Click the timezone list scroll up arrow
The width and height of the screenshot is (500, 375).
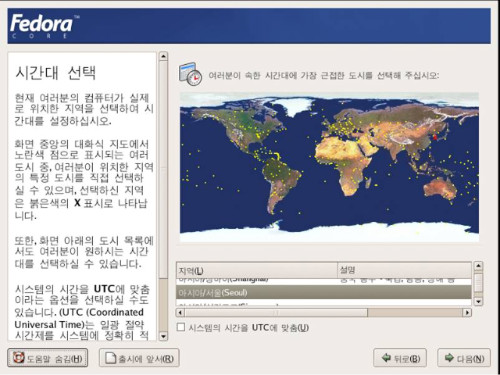(x=478, y=266)
